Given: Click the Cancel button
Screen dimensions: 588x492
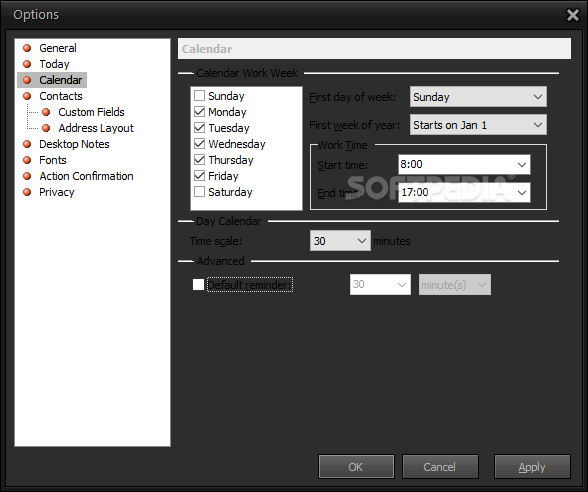Looking at the screenshot, I should [x=440, y=467].
